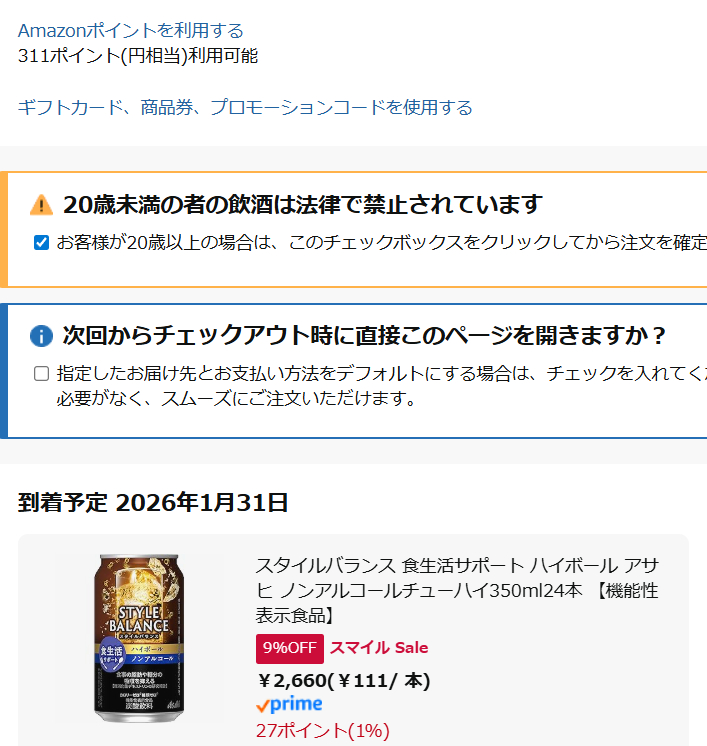Click the 次回からチェックアウト時に question heading

pyautogui.click(x=363, y=335)
